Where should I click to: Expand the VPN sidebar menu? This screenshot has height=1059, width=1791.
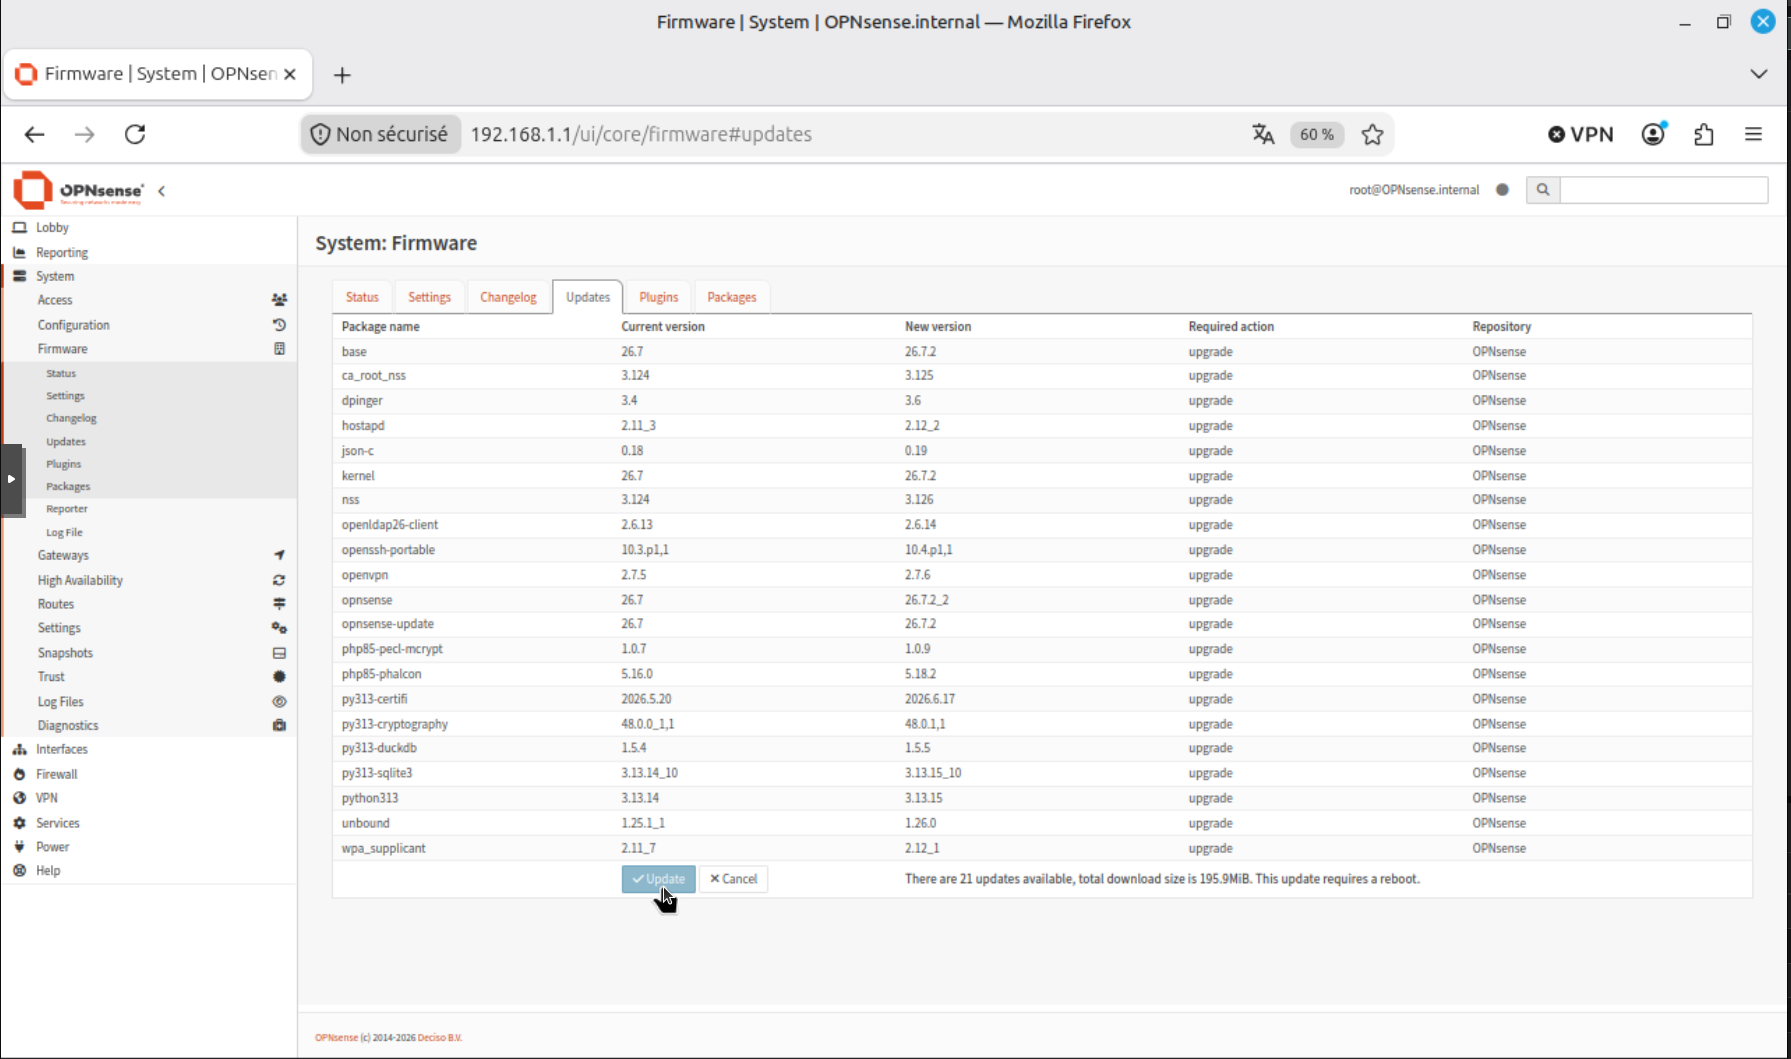47,799
